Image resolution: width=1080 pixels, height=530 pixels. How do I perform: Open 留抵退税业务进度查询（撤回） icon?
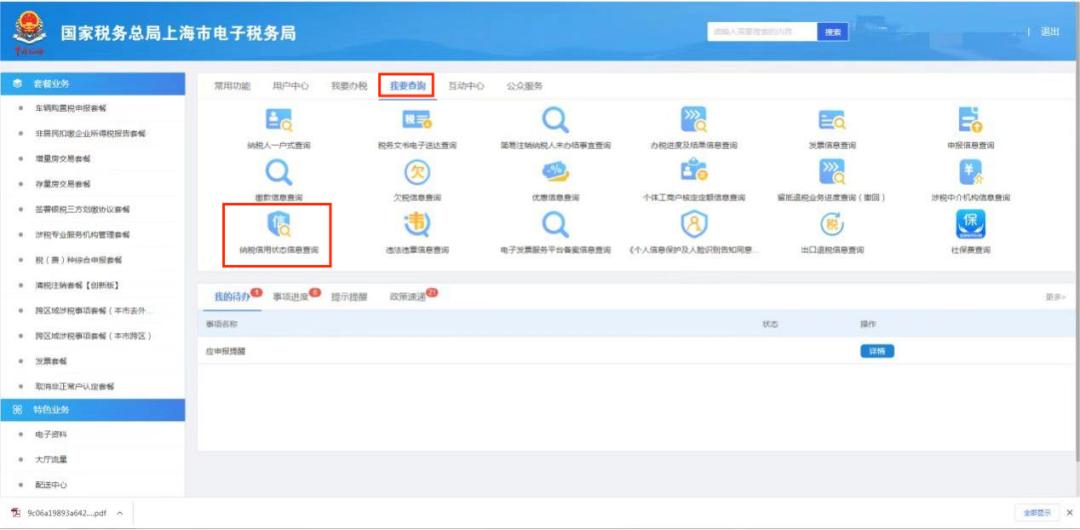[831, 172]
